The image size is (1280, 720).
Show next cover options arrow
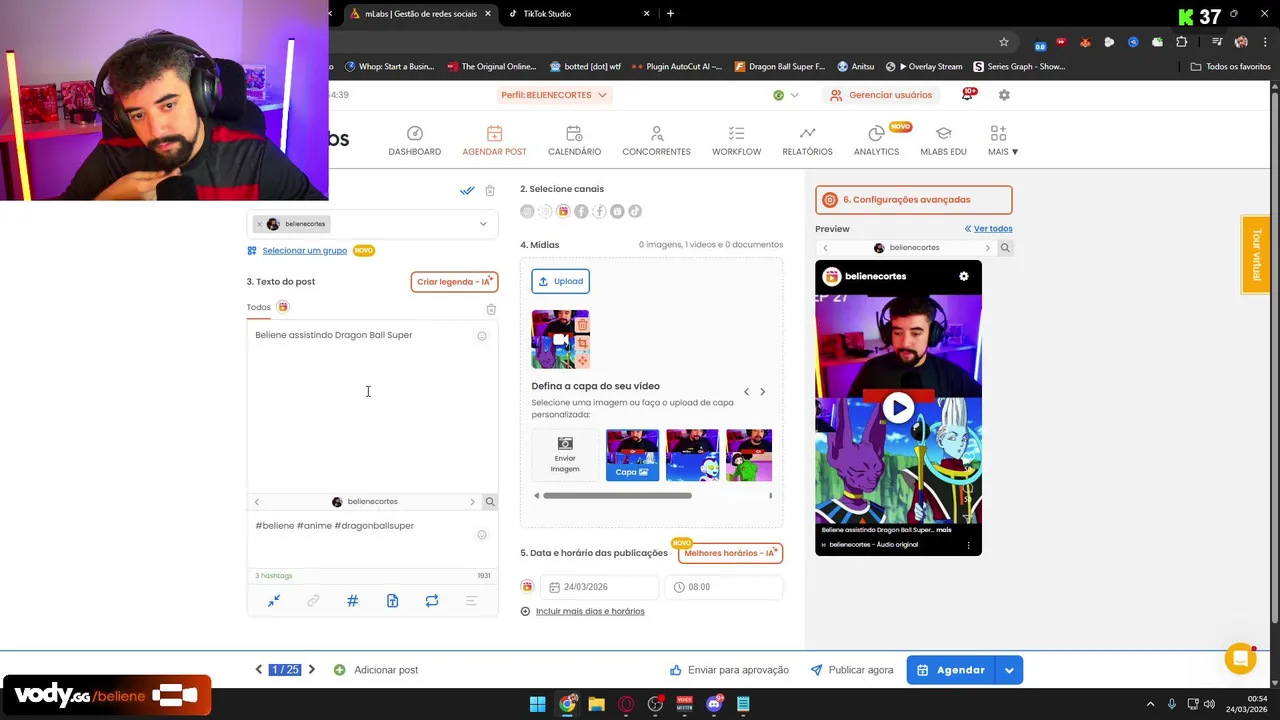[763, 392]
